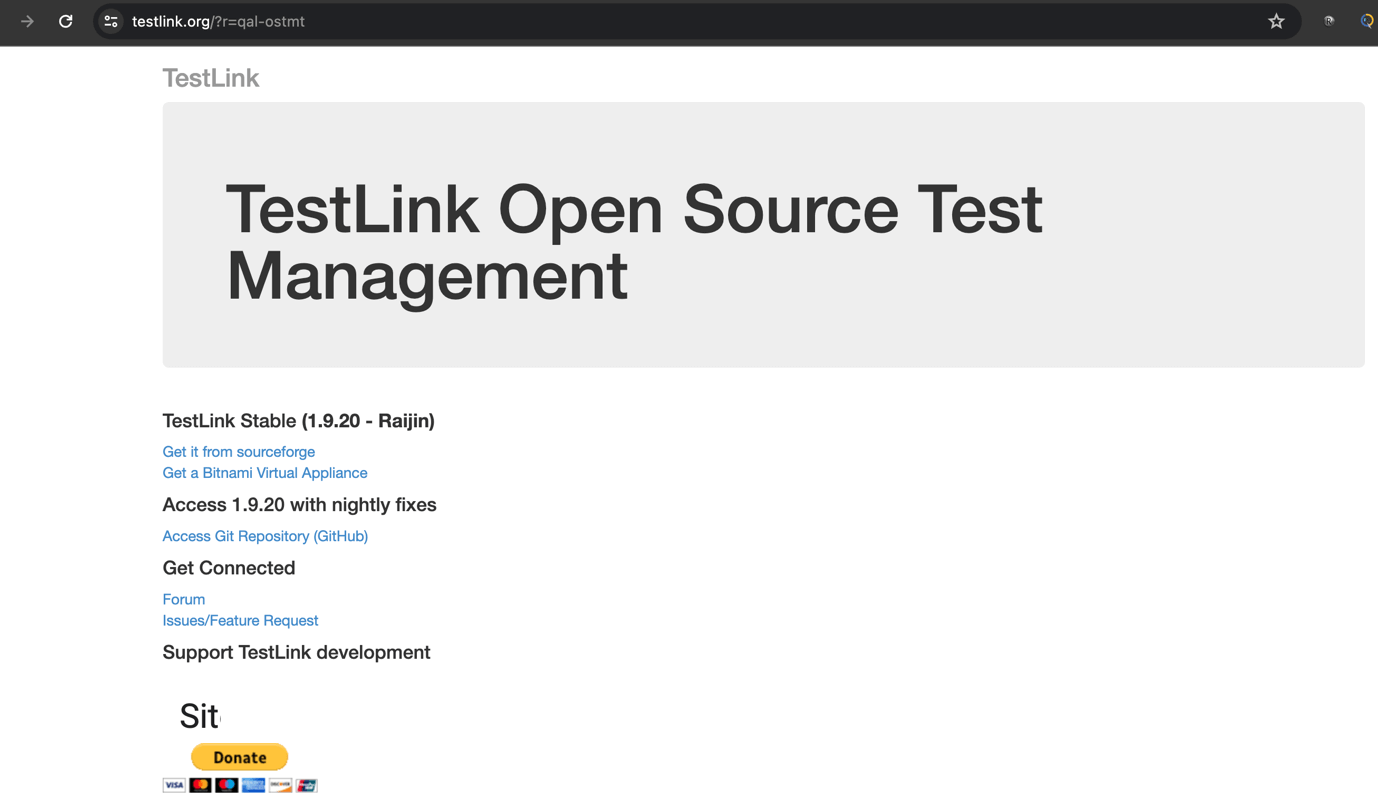The width and height of the screenshot is (1378, 804).
Task: Open the Get it from sourceforge link
Action: pyautogui.click(x=238, y=452)
